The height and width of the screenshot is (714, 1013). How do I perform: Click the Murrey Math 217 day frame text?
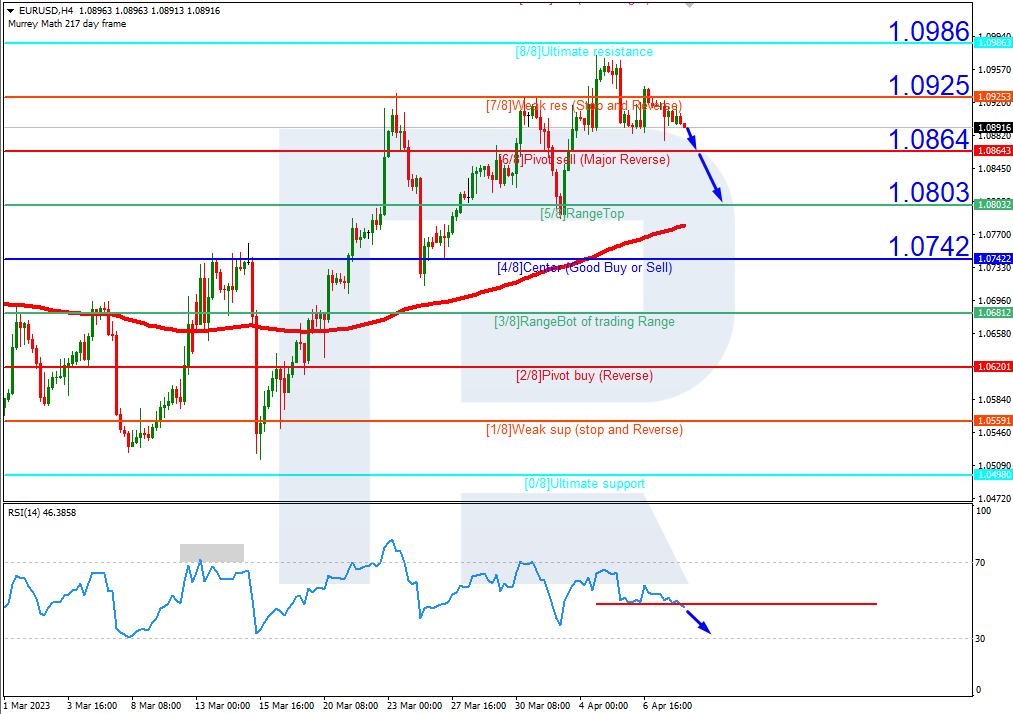[x=67, y=24]
